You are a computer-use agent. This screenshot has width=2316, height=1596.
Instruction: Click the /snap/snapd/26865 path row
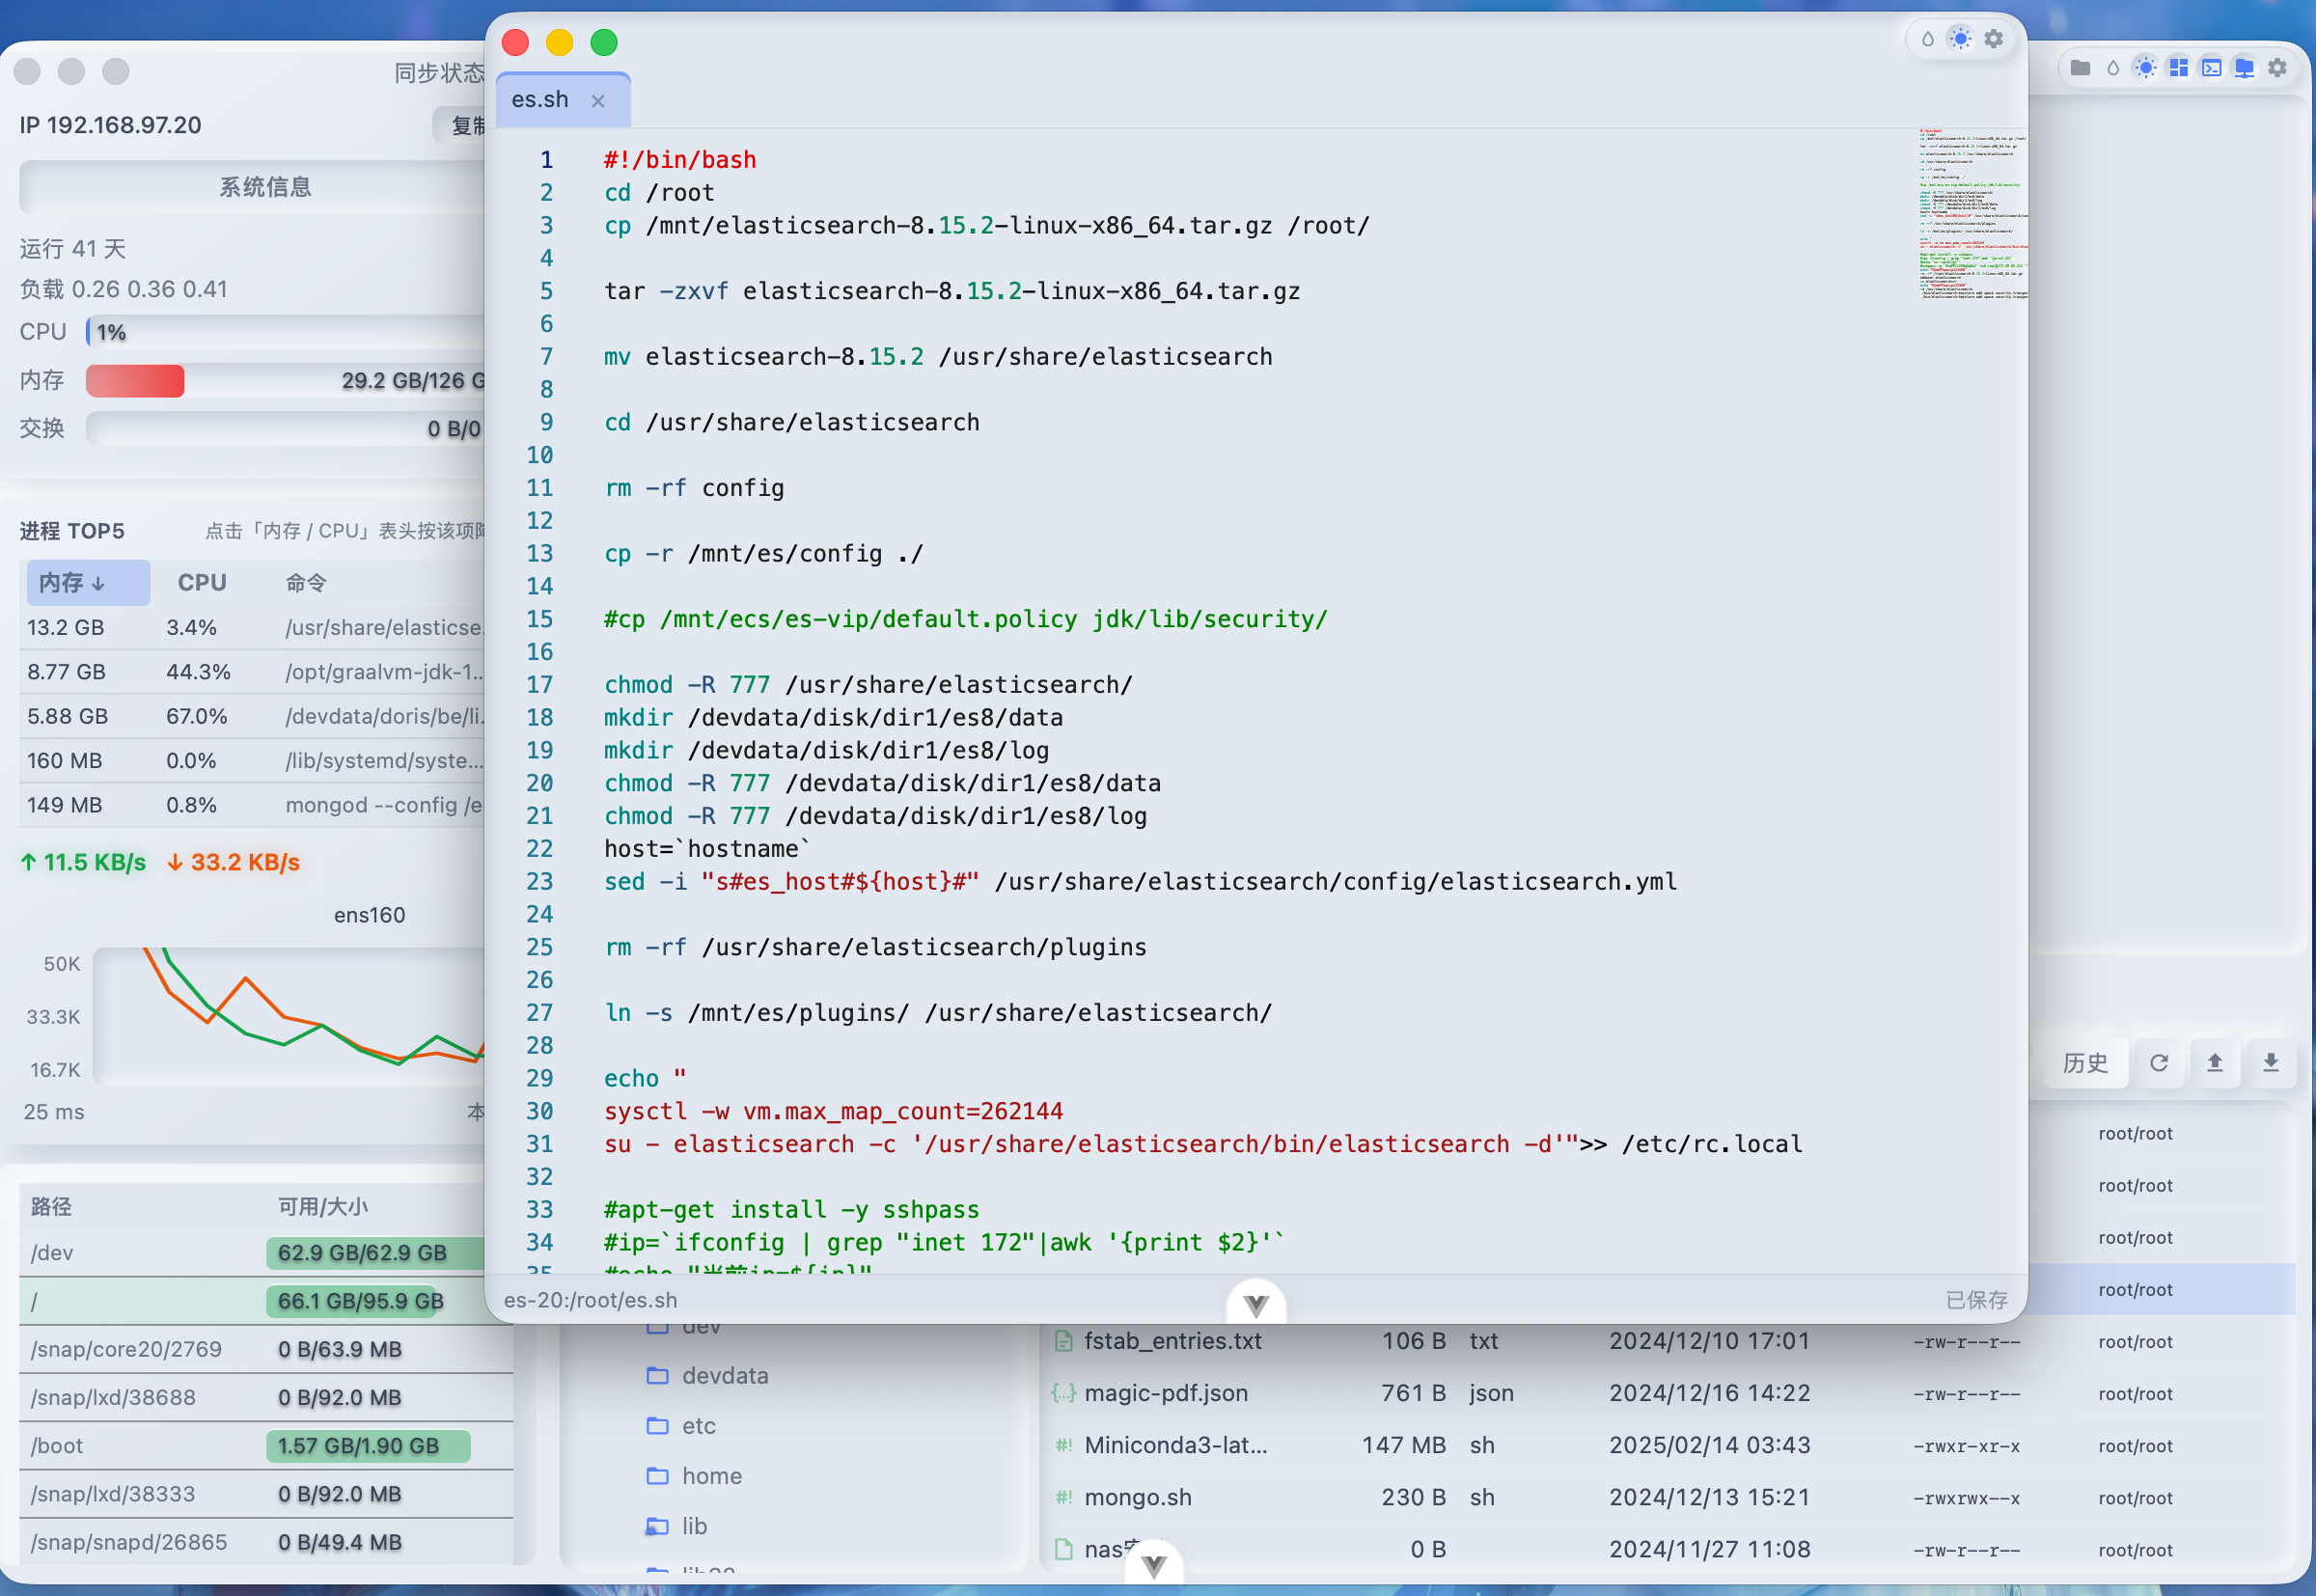coord(129,1543)
